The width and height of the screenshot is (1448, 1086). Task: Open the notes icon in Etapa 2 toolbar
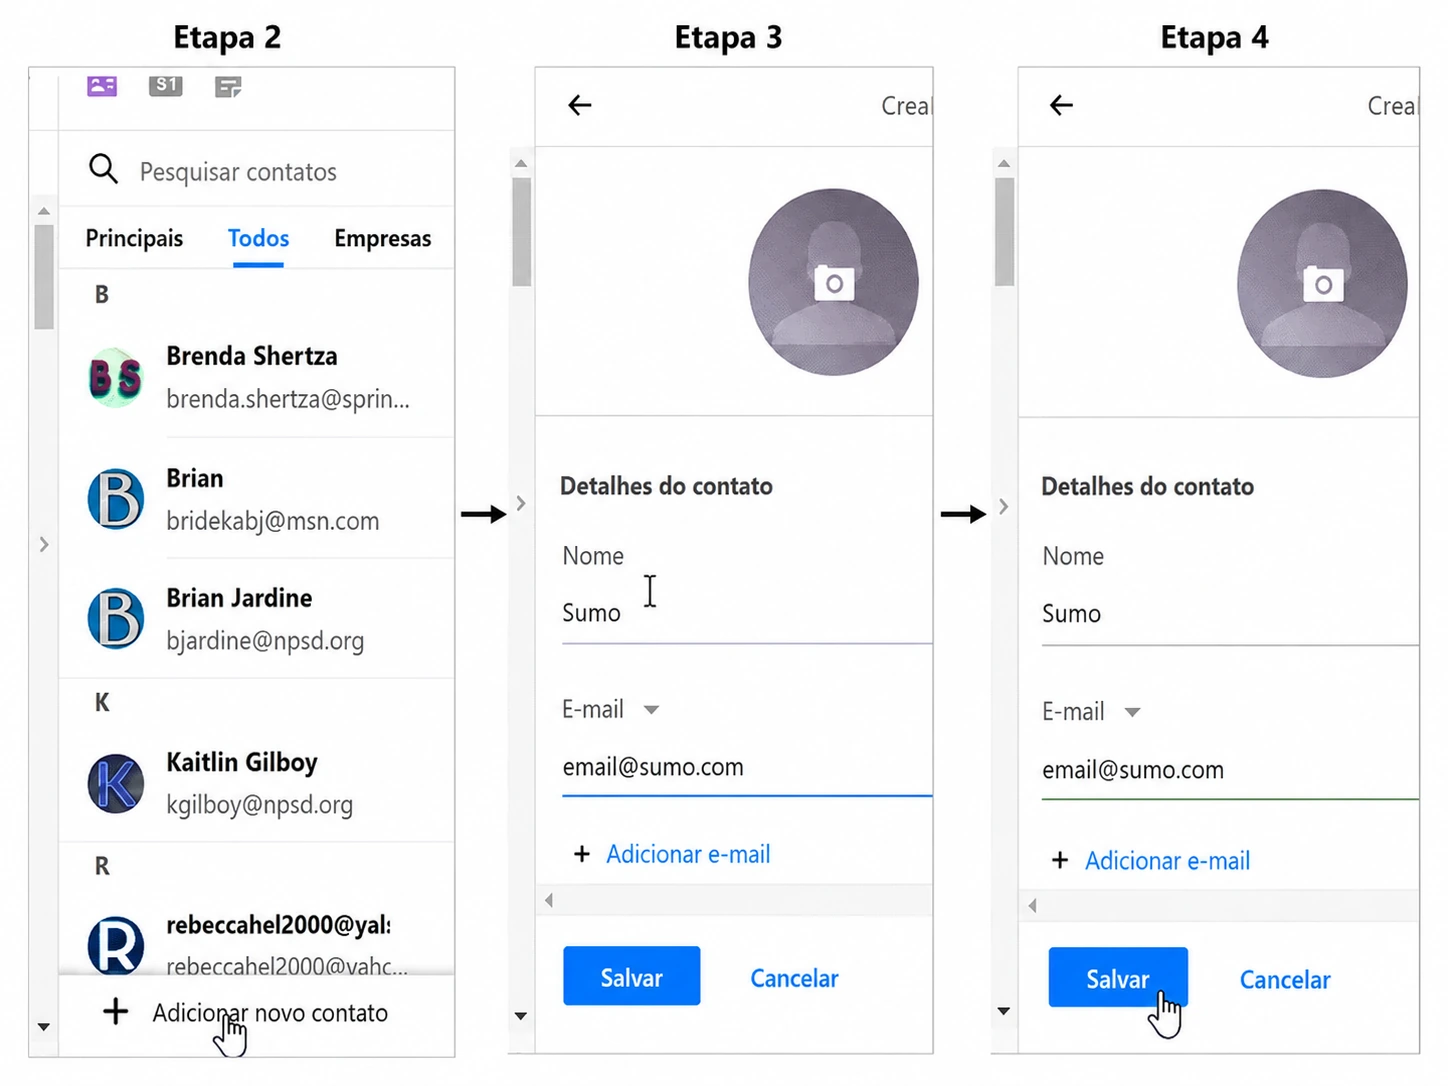click(228, 88)
